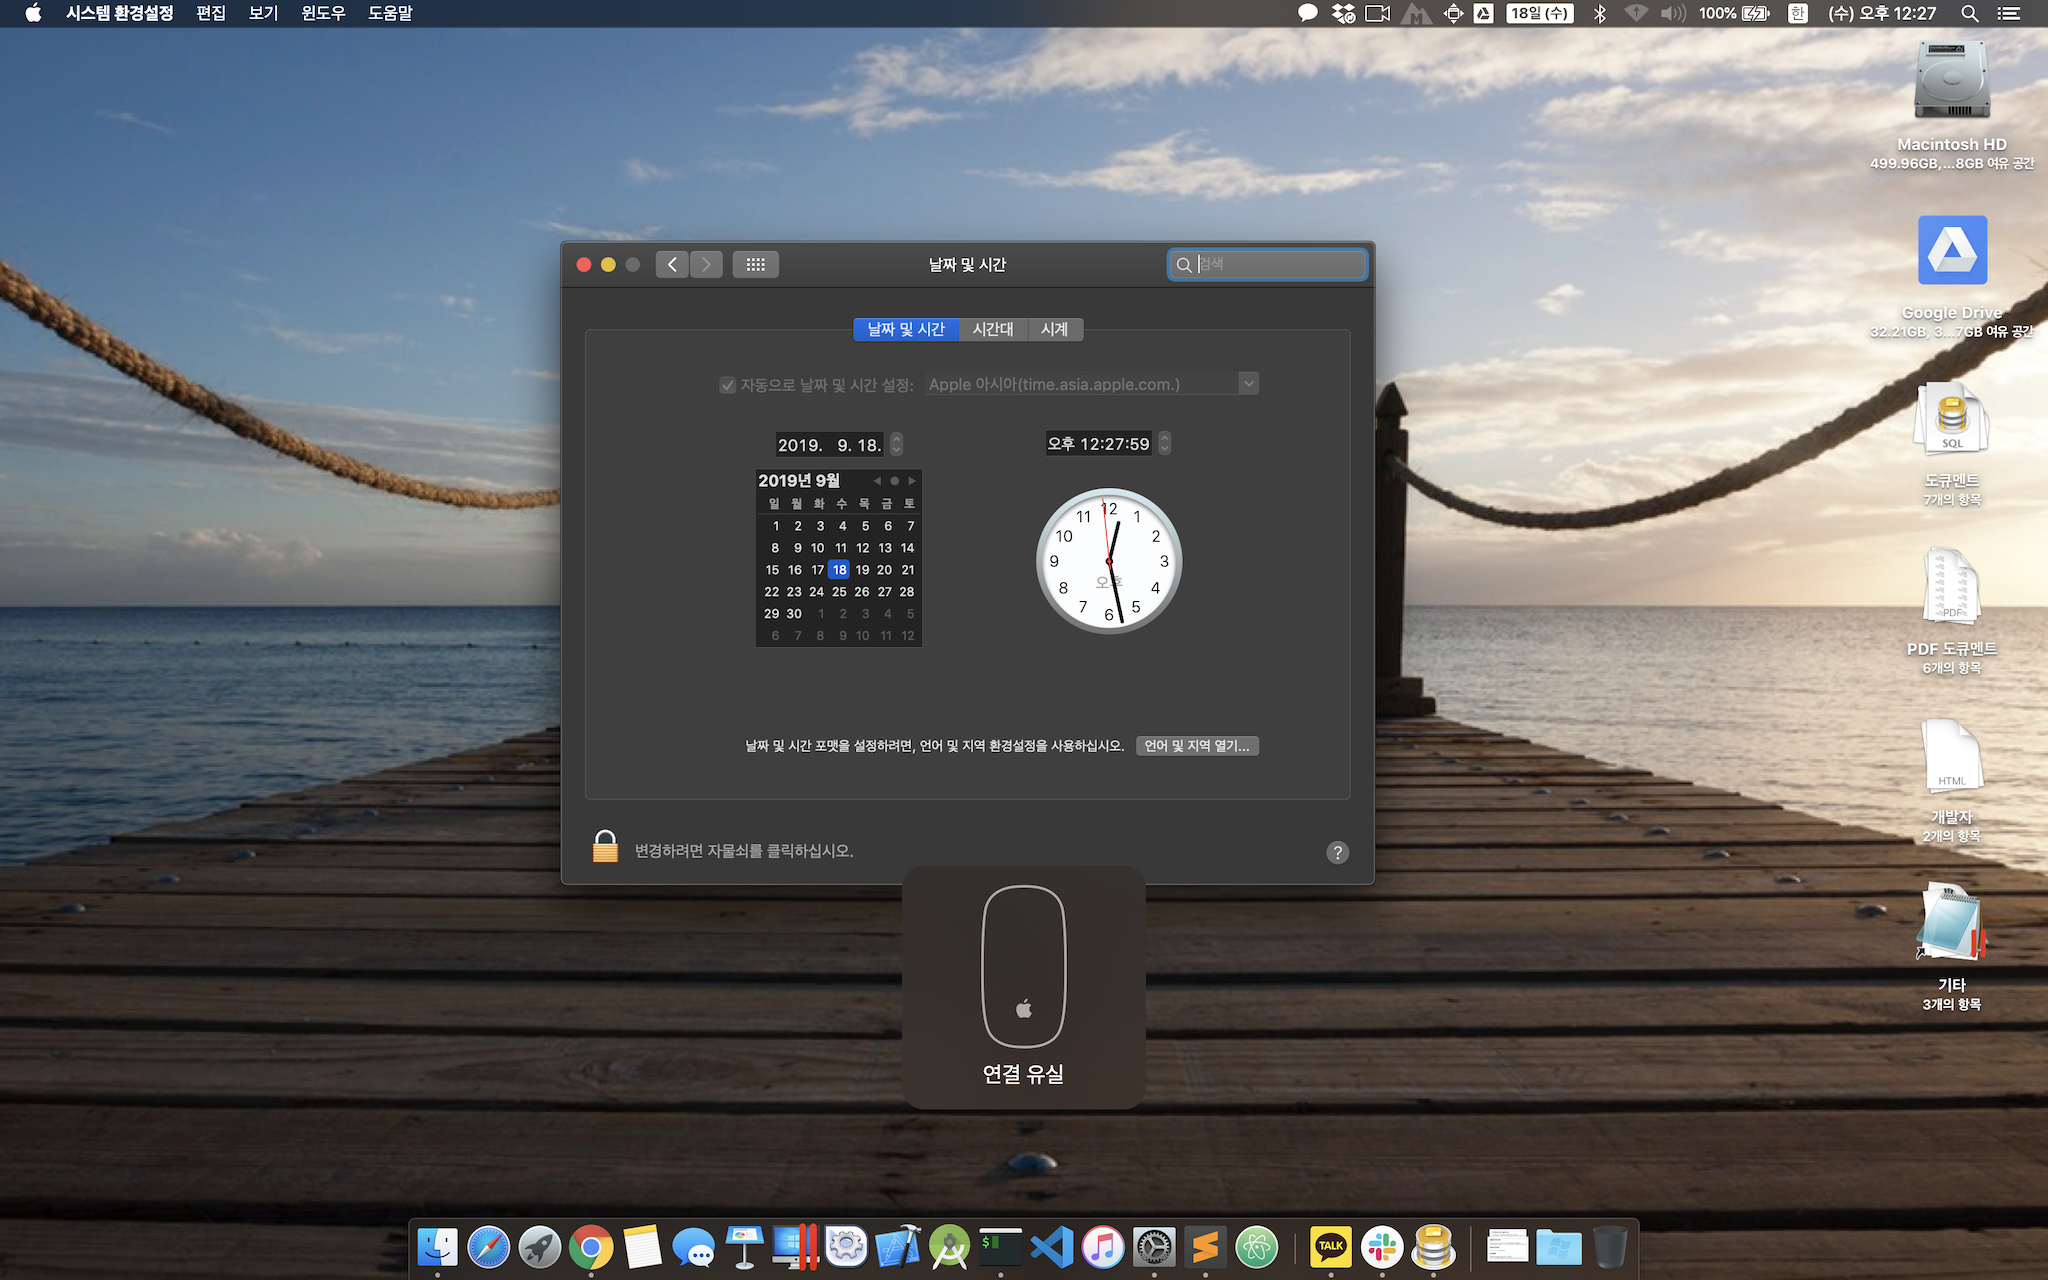This screenshot has height=1280, width=2048.
Task: Go to next month in calendar
Action: pos(912,481)
